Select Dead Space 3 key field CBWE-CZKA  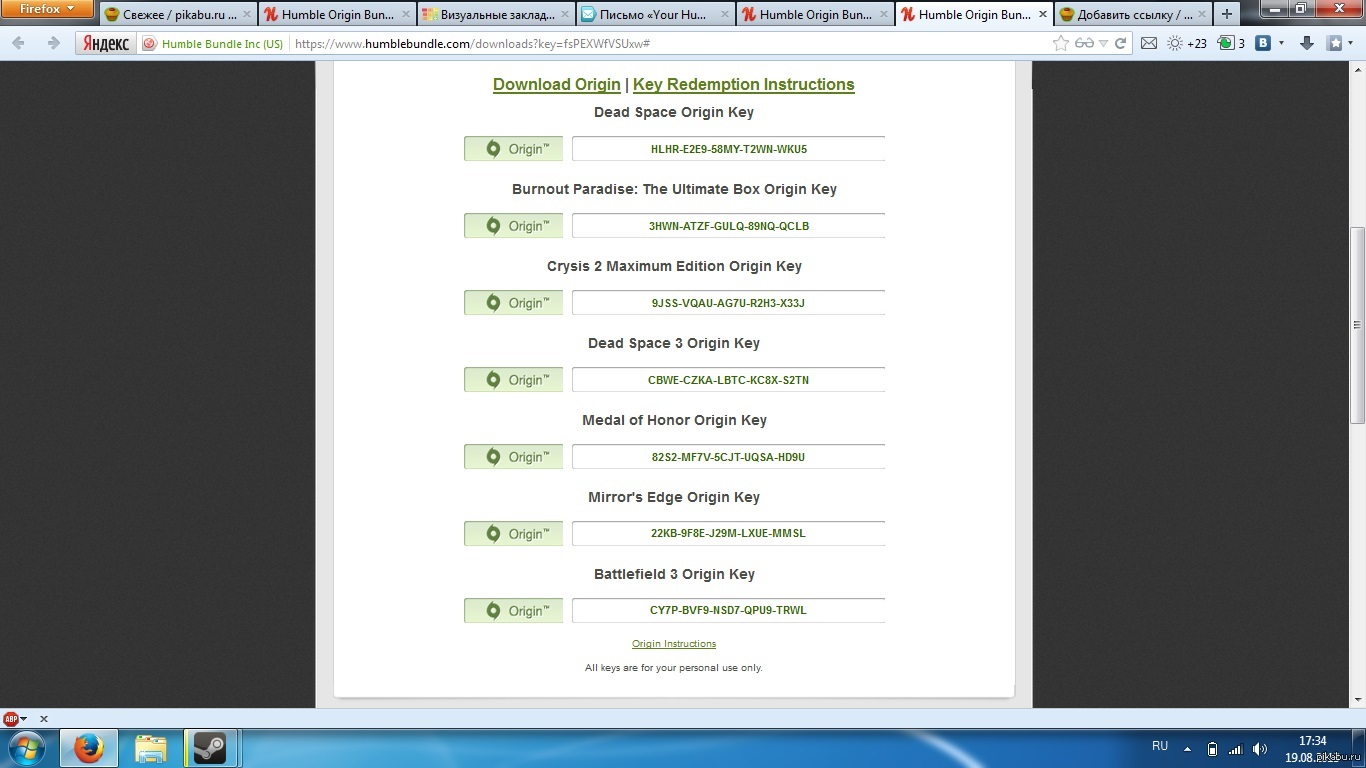[728, 380]
